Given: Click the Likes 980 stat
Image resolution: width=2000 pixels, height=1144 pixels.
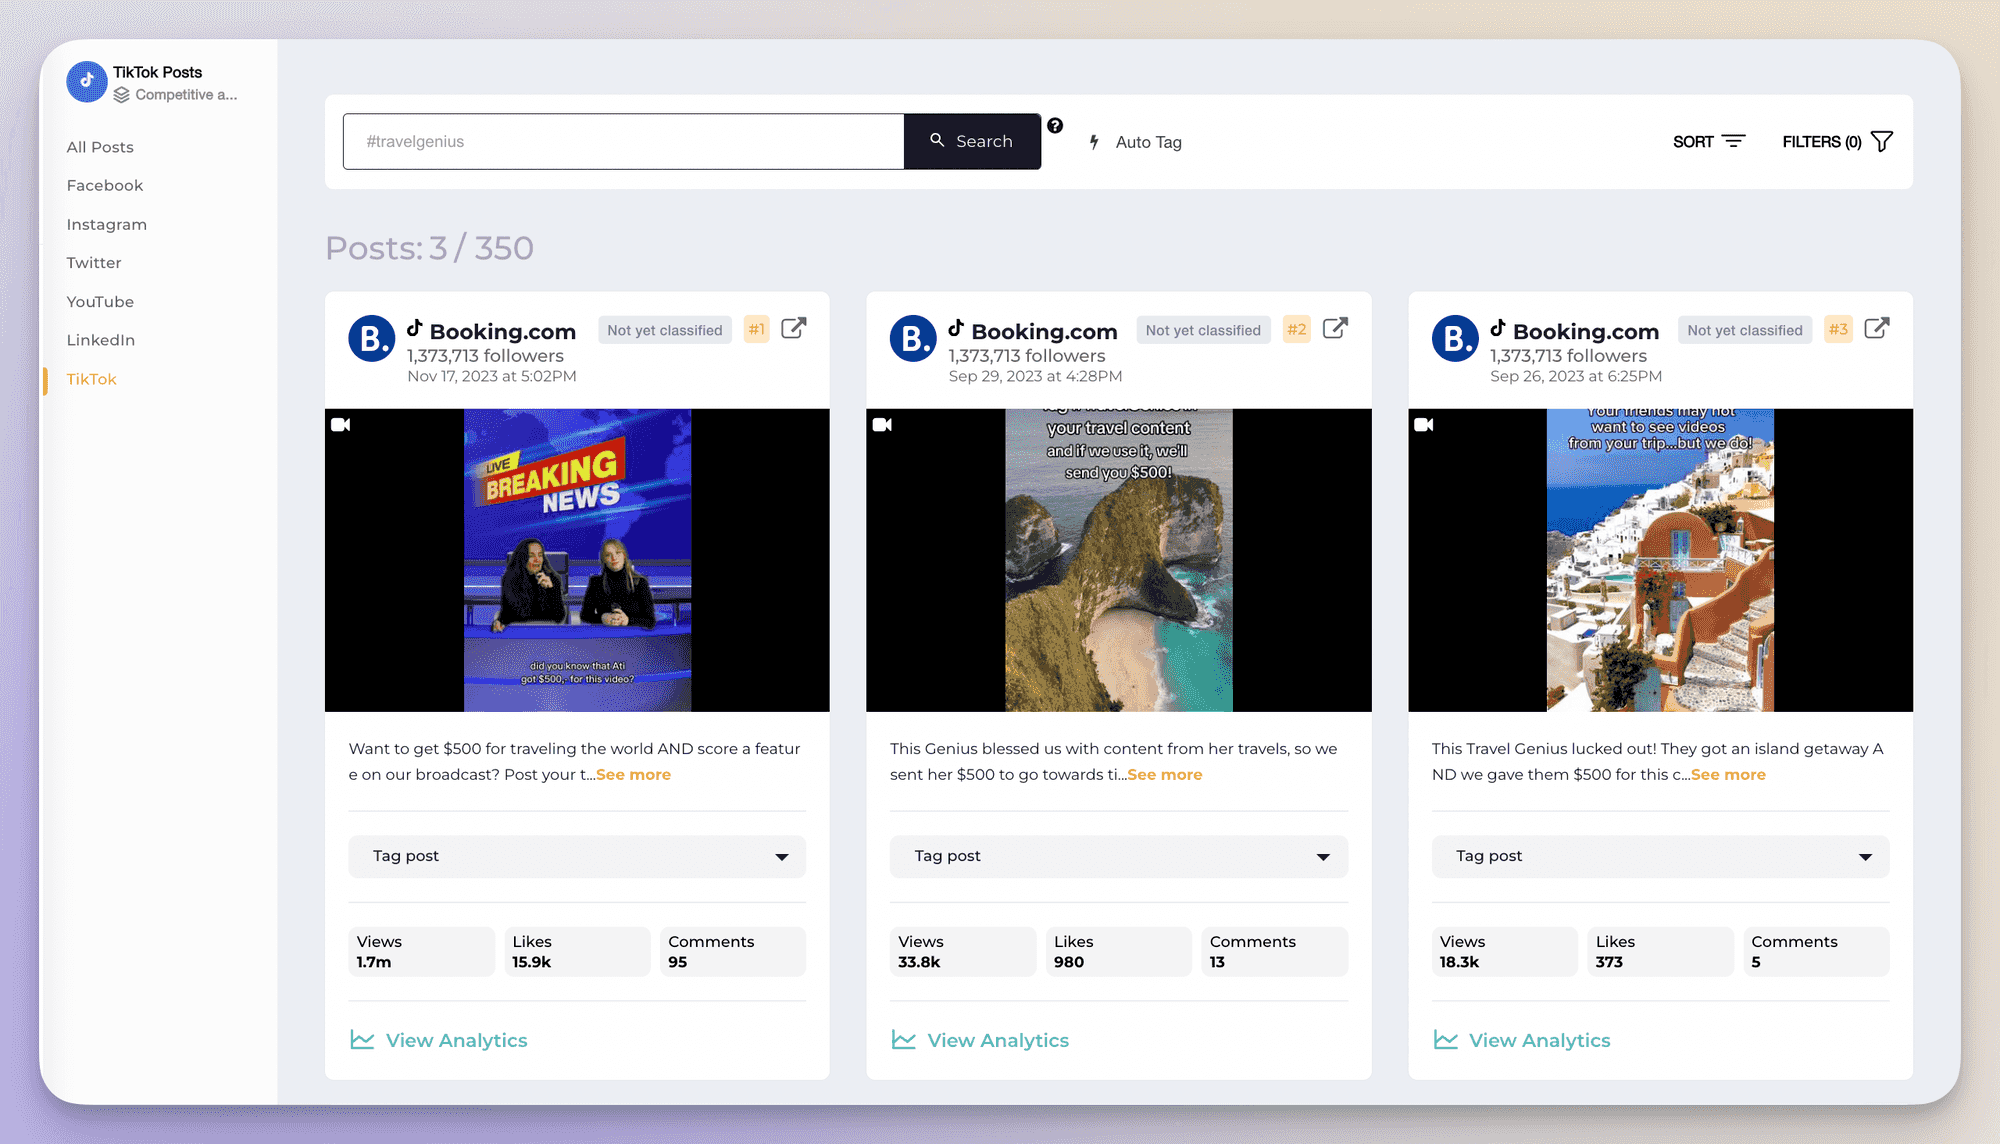Looking at the screenshot, I should (1119, 951).
